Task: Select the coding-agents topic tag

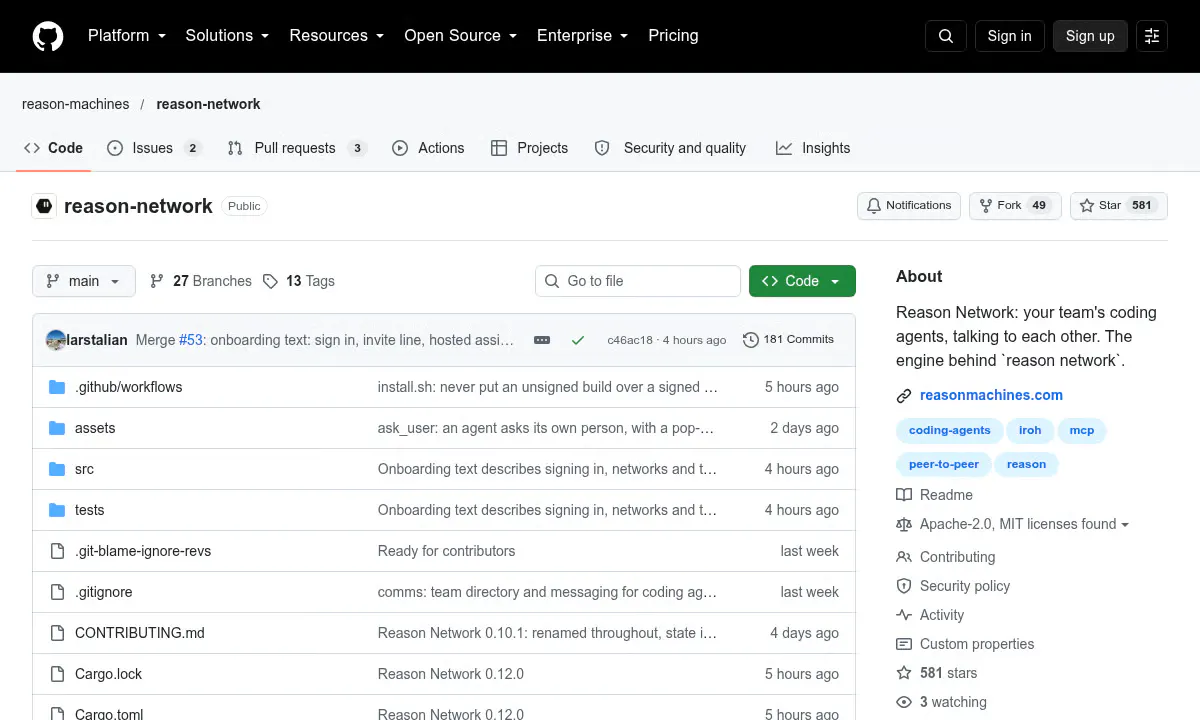Action: (950, 431)
